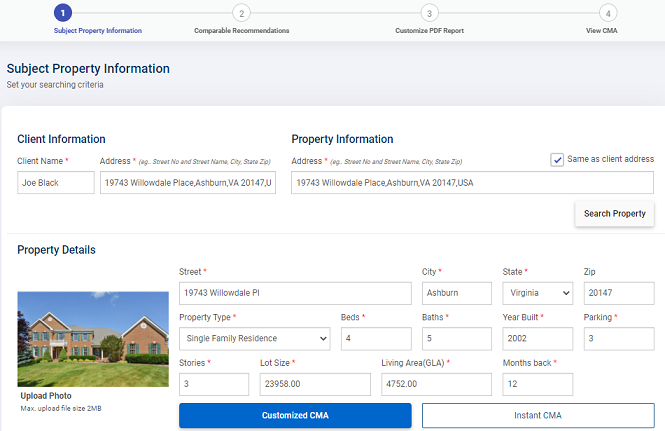The width and height of the screenshot is (665, 431).
Task: Focus the Living Area(GLA) field 4752.00
Action: [436, 384]
